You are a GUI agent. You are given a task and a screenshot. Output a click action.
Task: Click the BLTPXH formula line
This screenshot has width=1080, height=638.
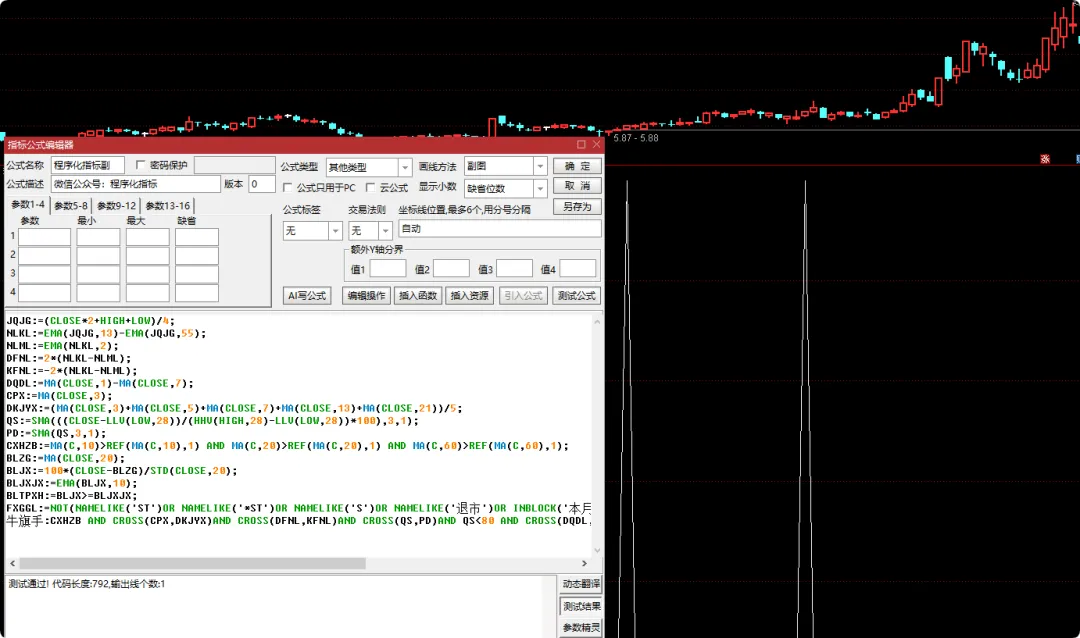72,495
